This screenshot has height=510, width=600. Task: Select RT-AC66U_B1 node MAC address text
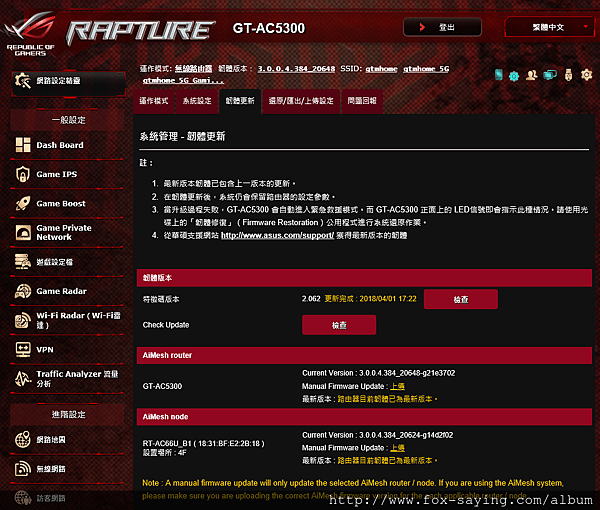[x=229, y=443]
